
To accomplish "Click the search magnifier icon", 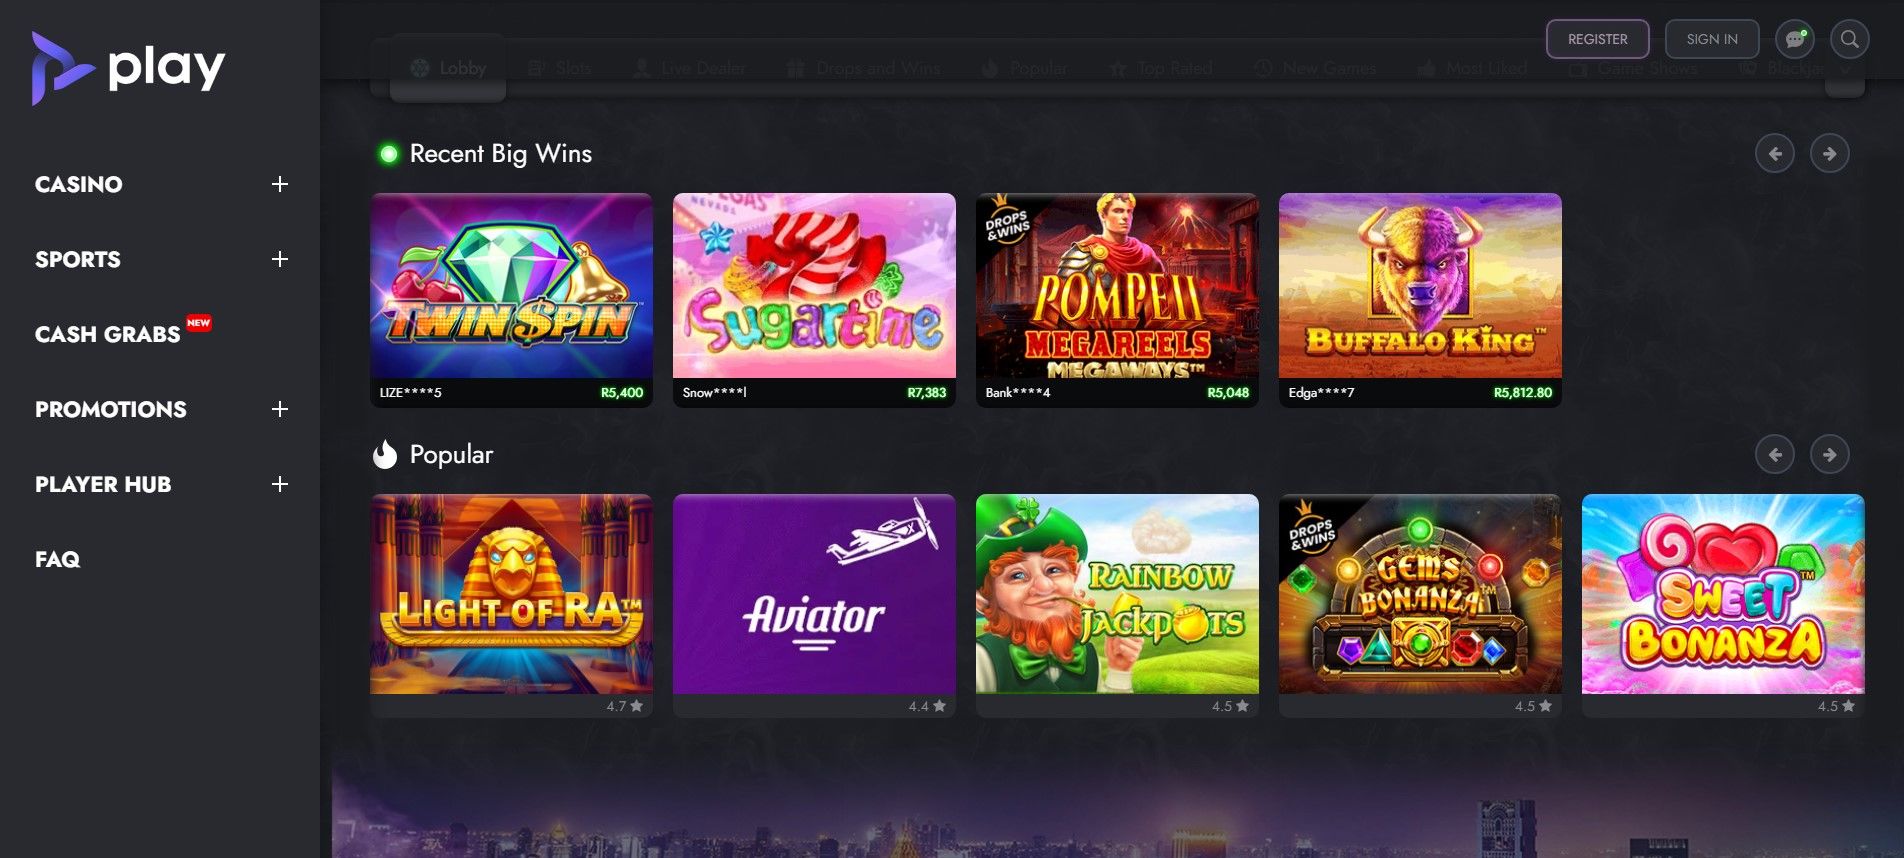I will point(1850,39).
